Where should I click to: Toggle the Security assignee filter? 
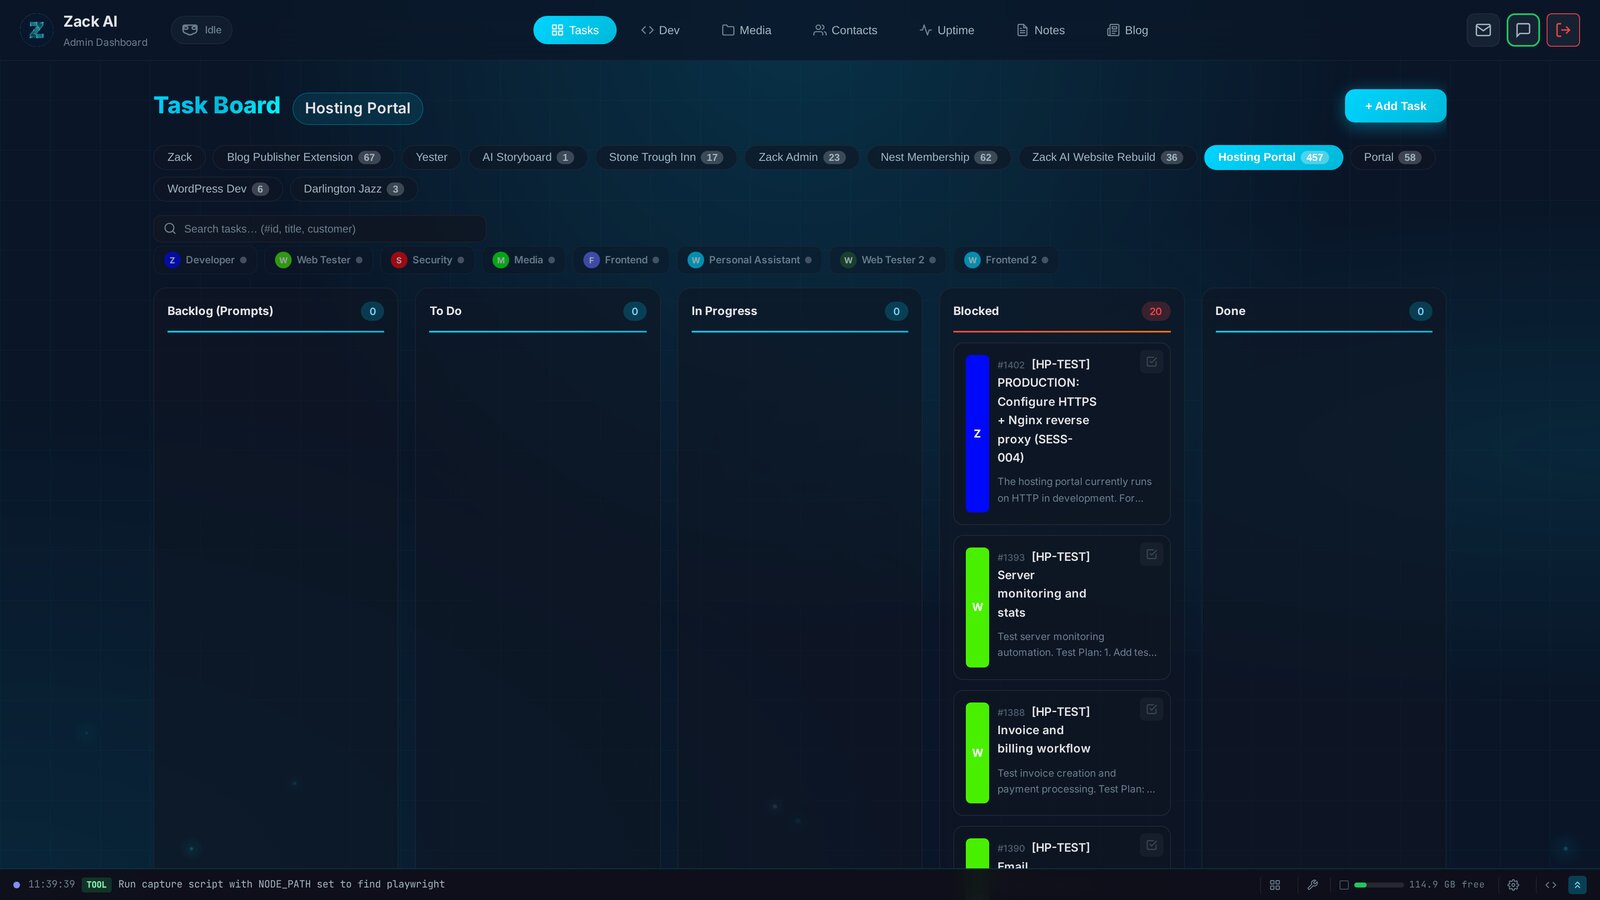tap(427, 260)
